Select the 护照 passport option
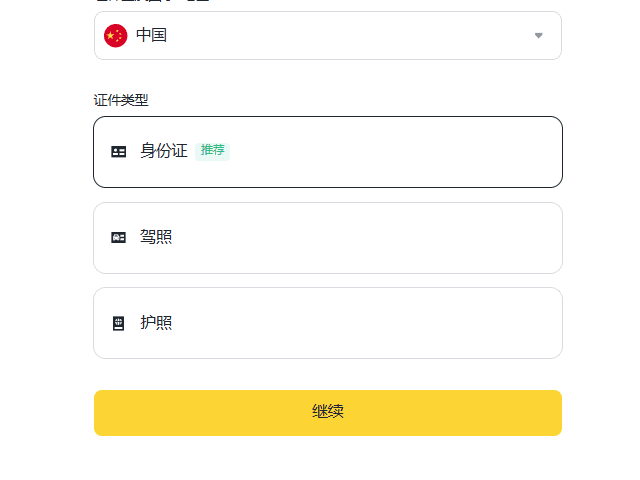 [x=327, y=323]
